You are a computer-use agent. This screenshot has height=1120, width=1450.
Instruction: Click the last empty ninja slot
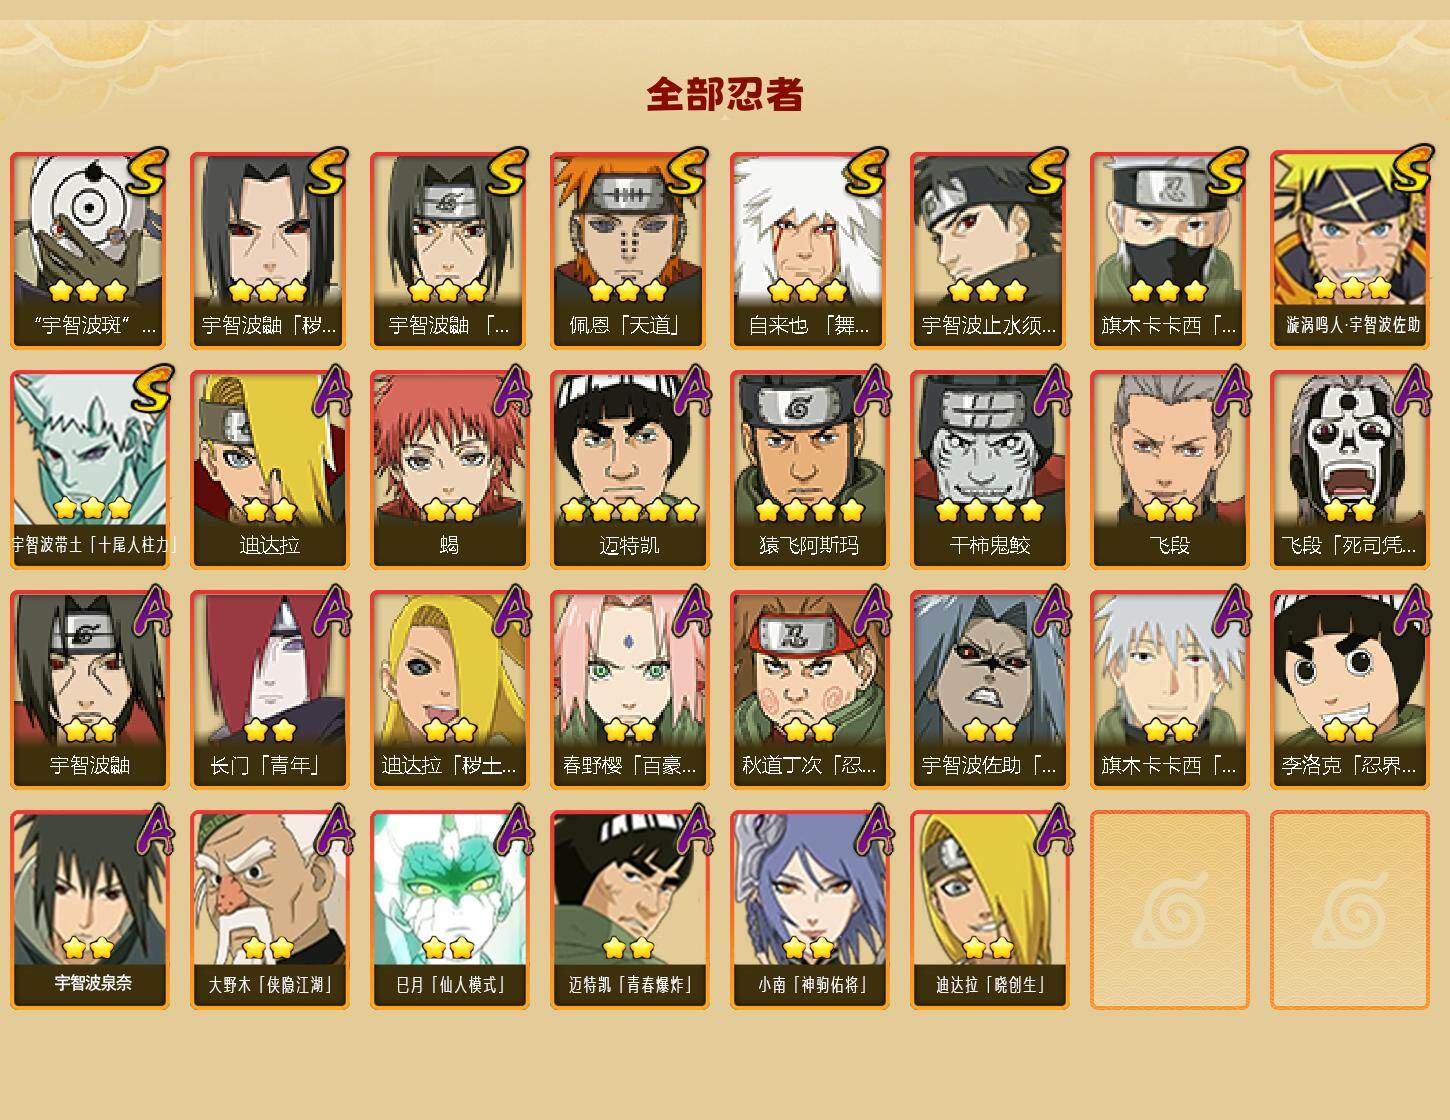click(1349, 910)
